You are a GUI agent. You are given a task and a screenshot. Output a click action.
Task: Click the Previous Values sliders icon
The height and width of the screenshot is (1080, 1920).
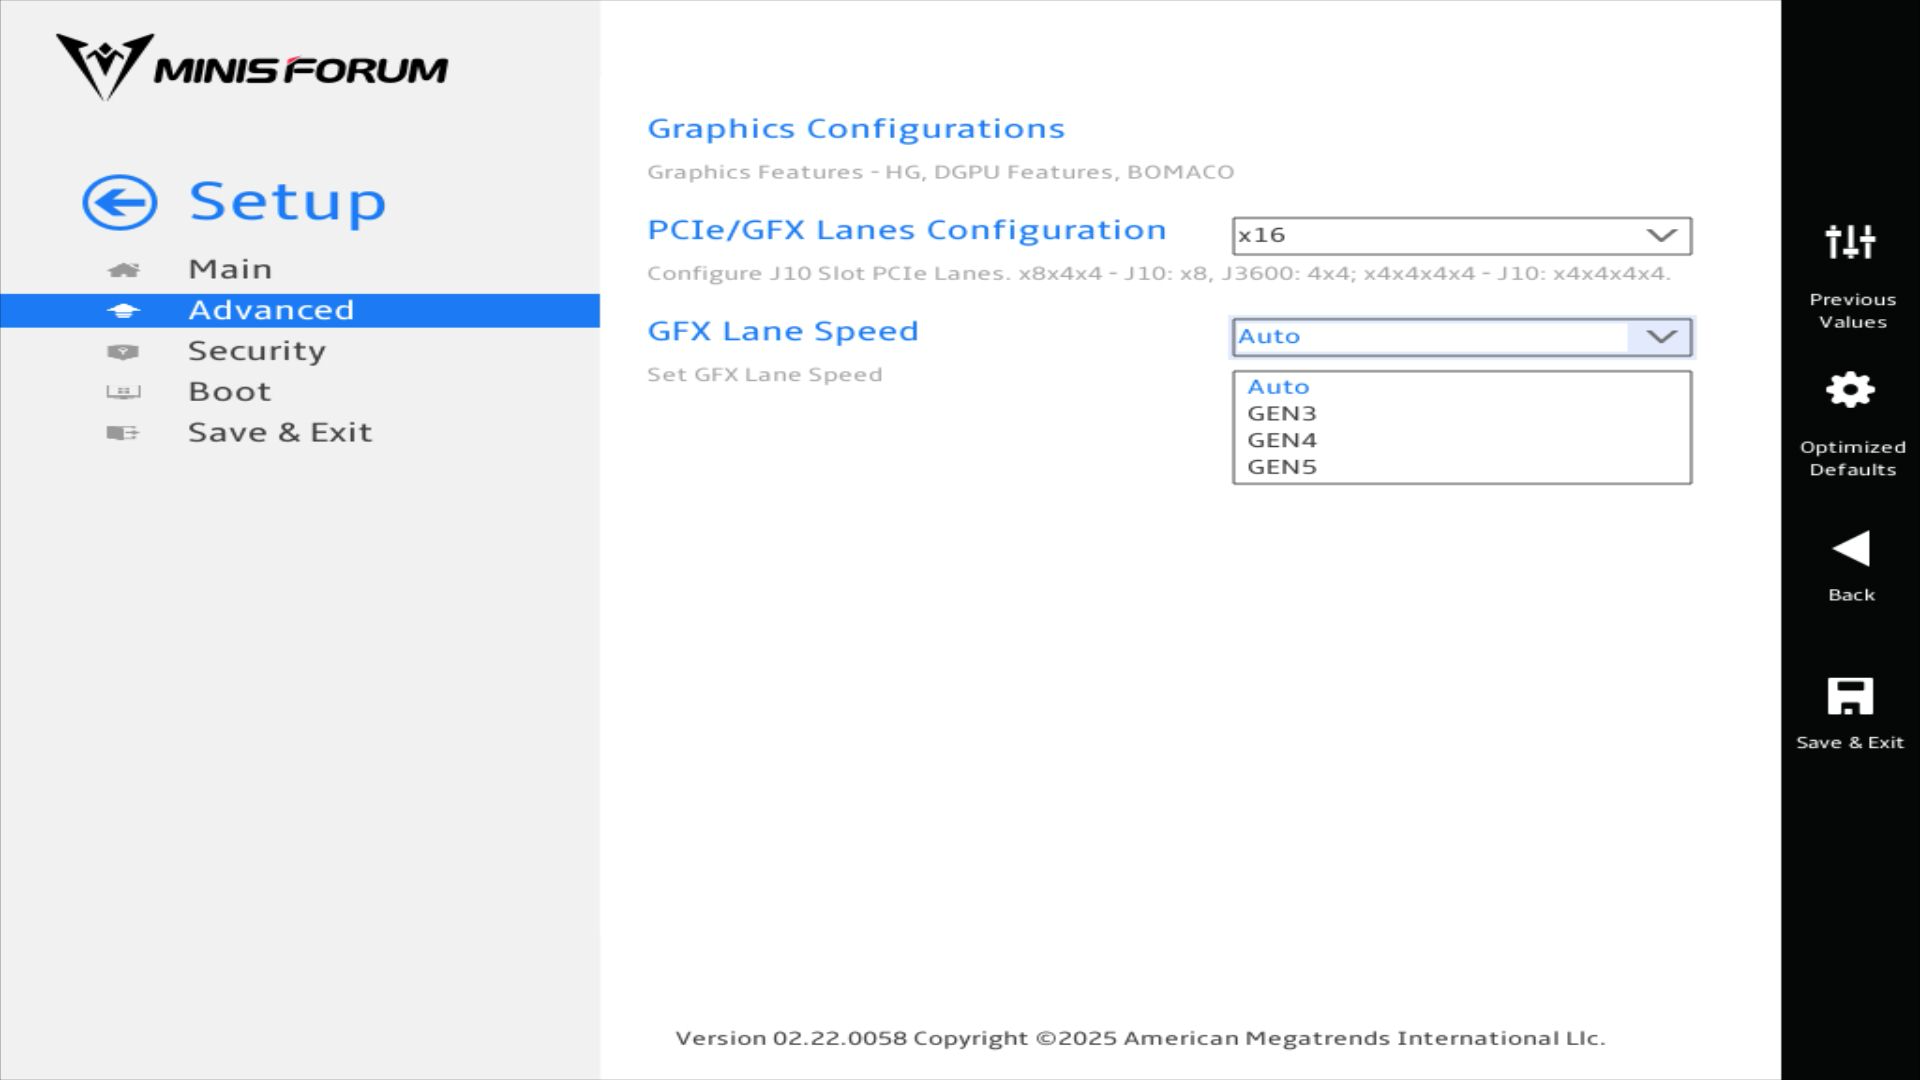tap(1850, 242)
